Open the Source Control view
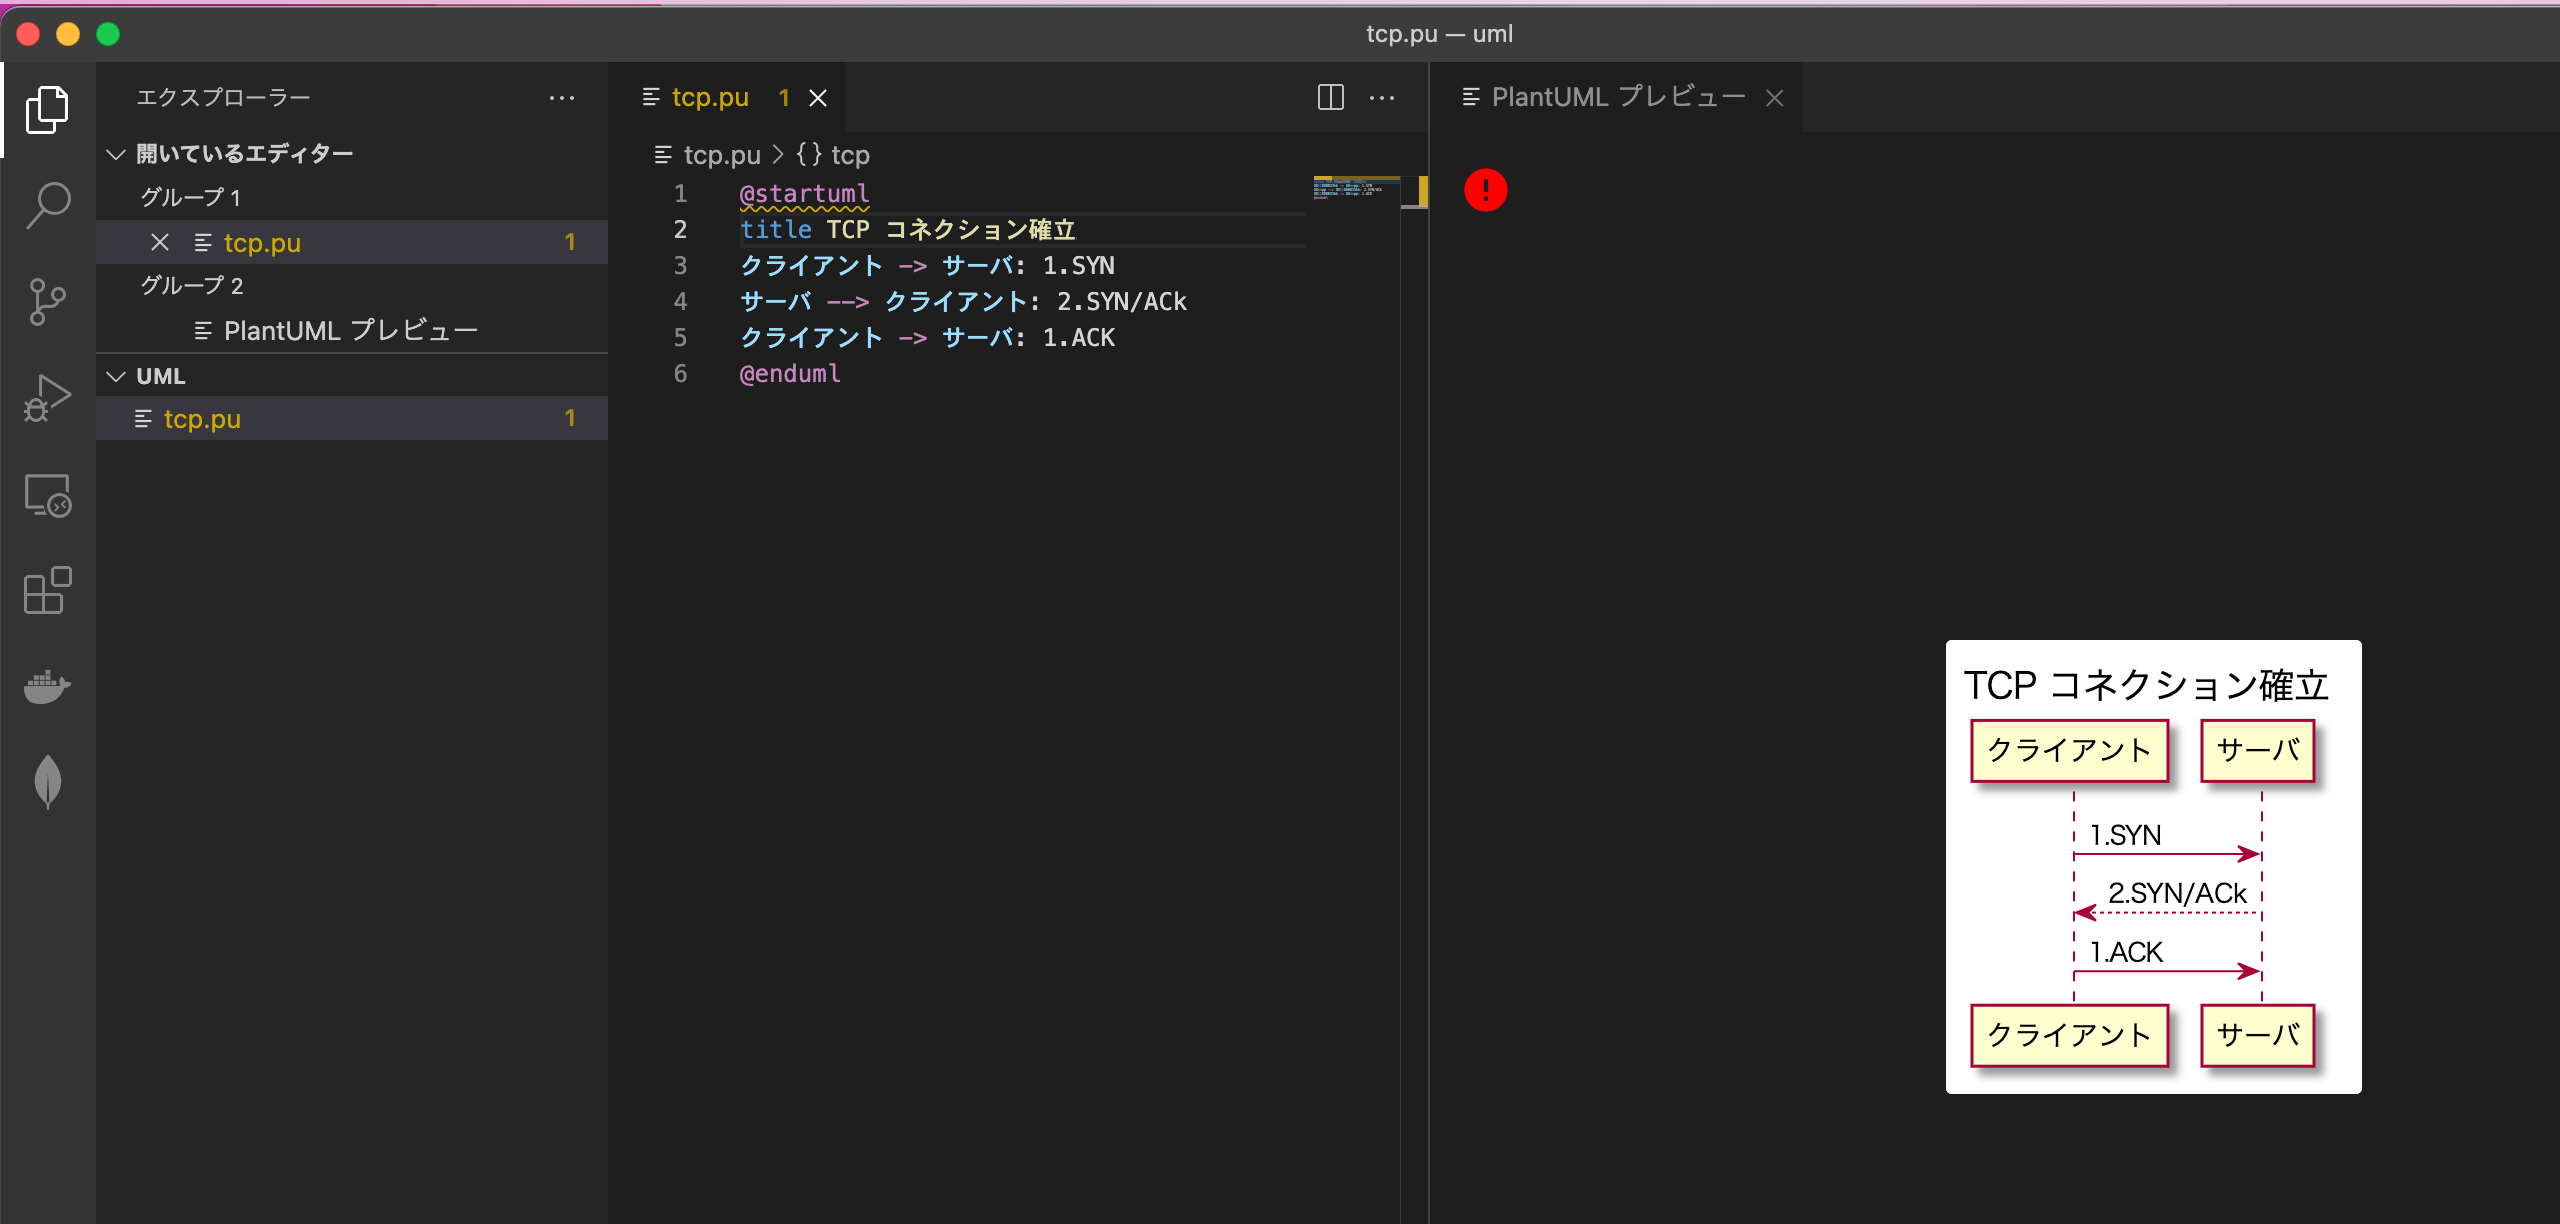 coord(47,301)
